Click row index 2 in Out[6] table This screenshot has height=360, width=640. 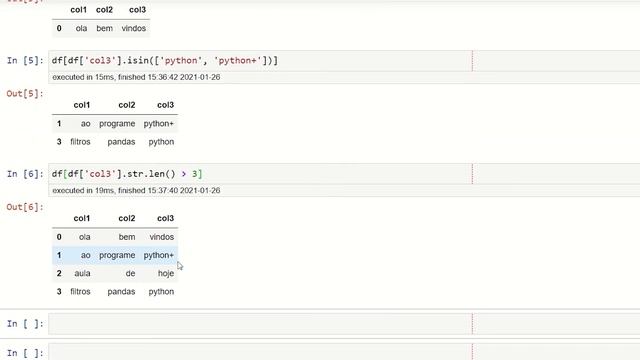[59, 273]
